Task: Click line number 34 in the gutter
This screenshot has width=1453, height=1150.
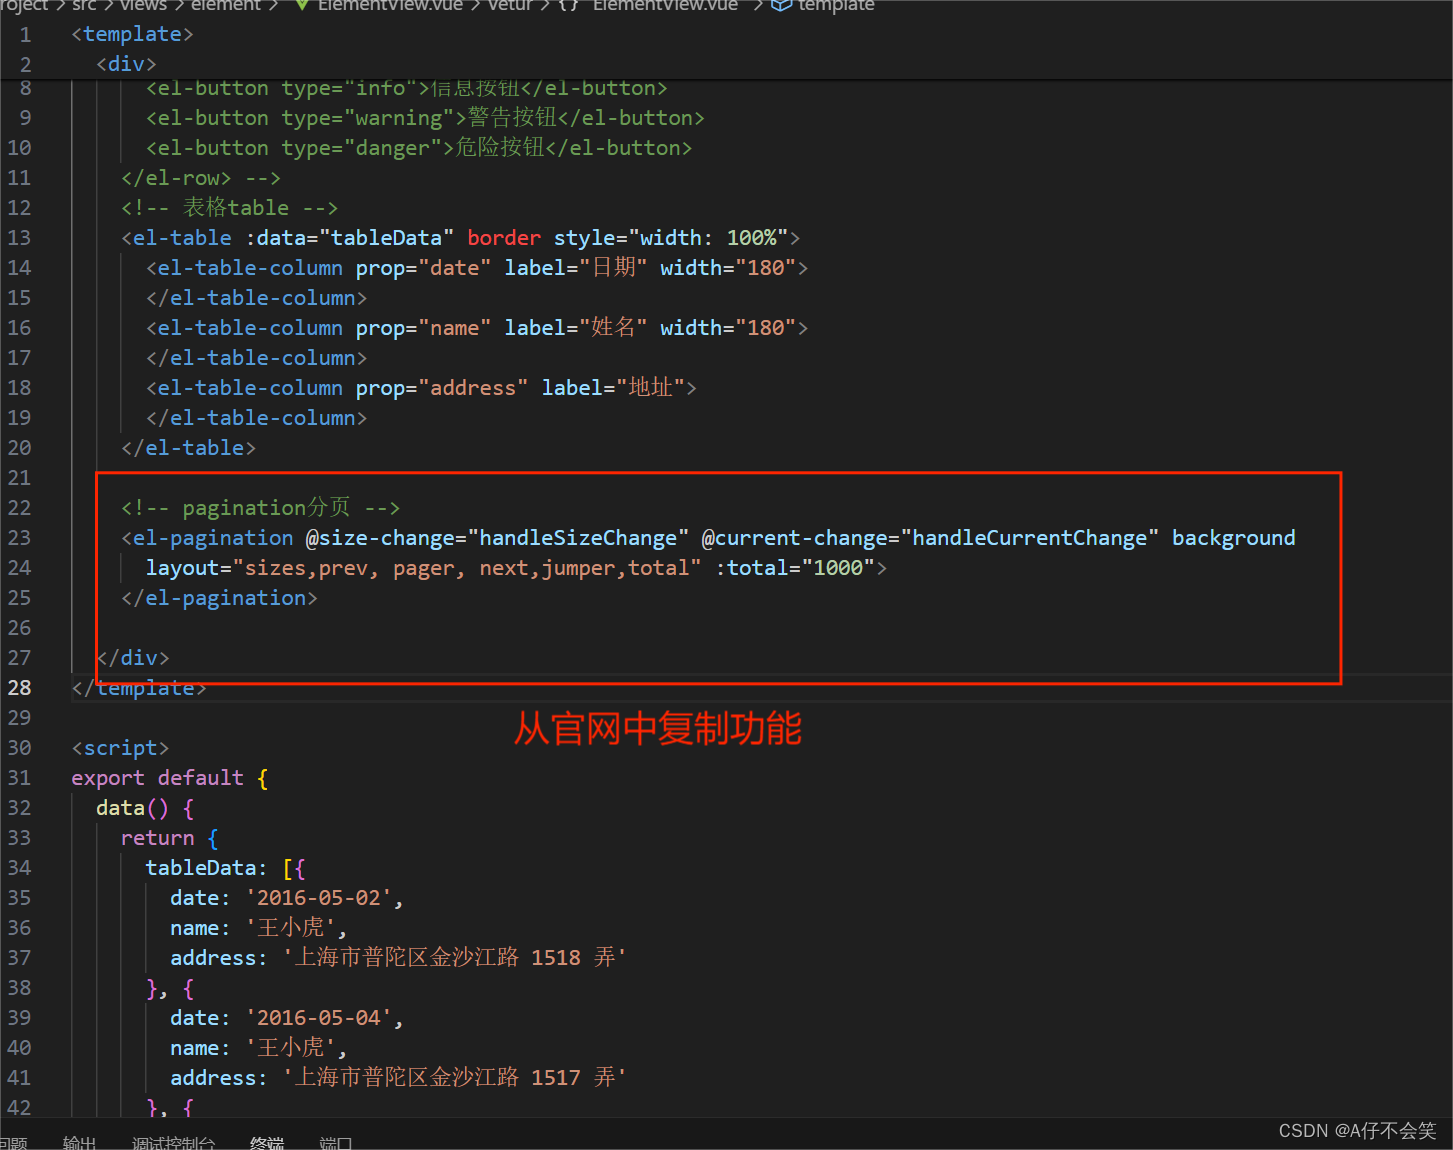Action: (19, 868)
